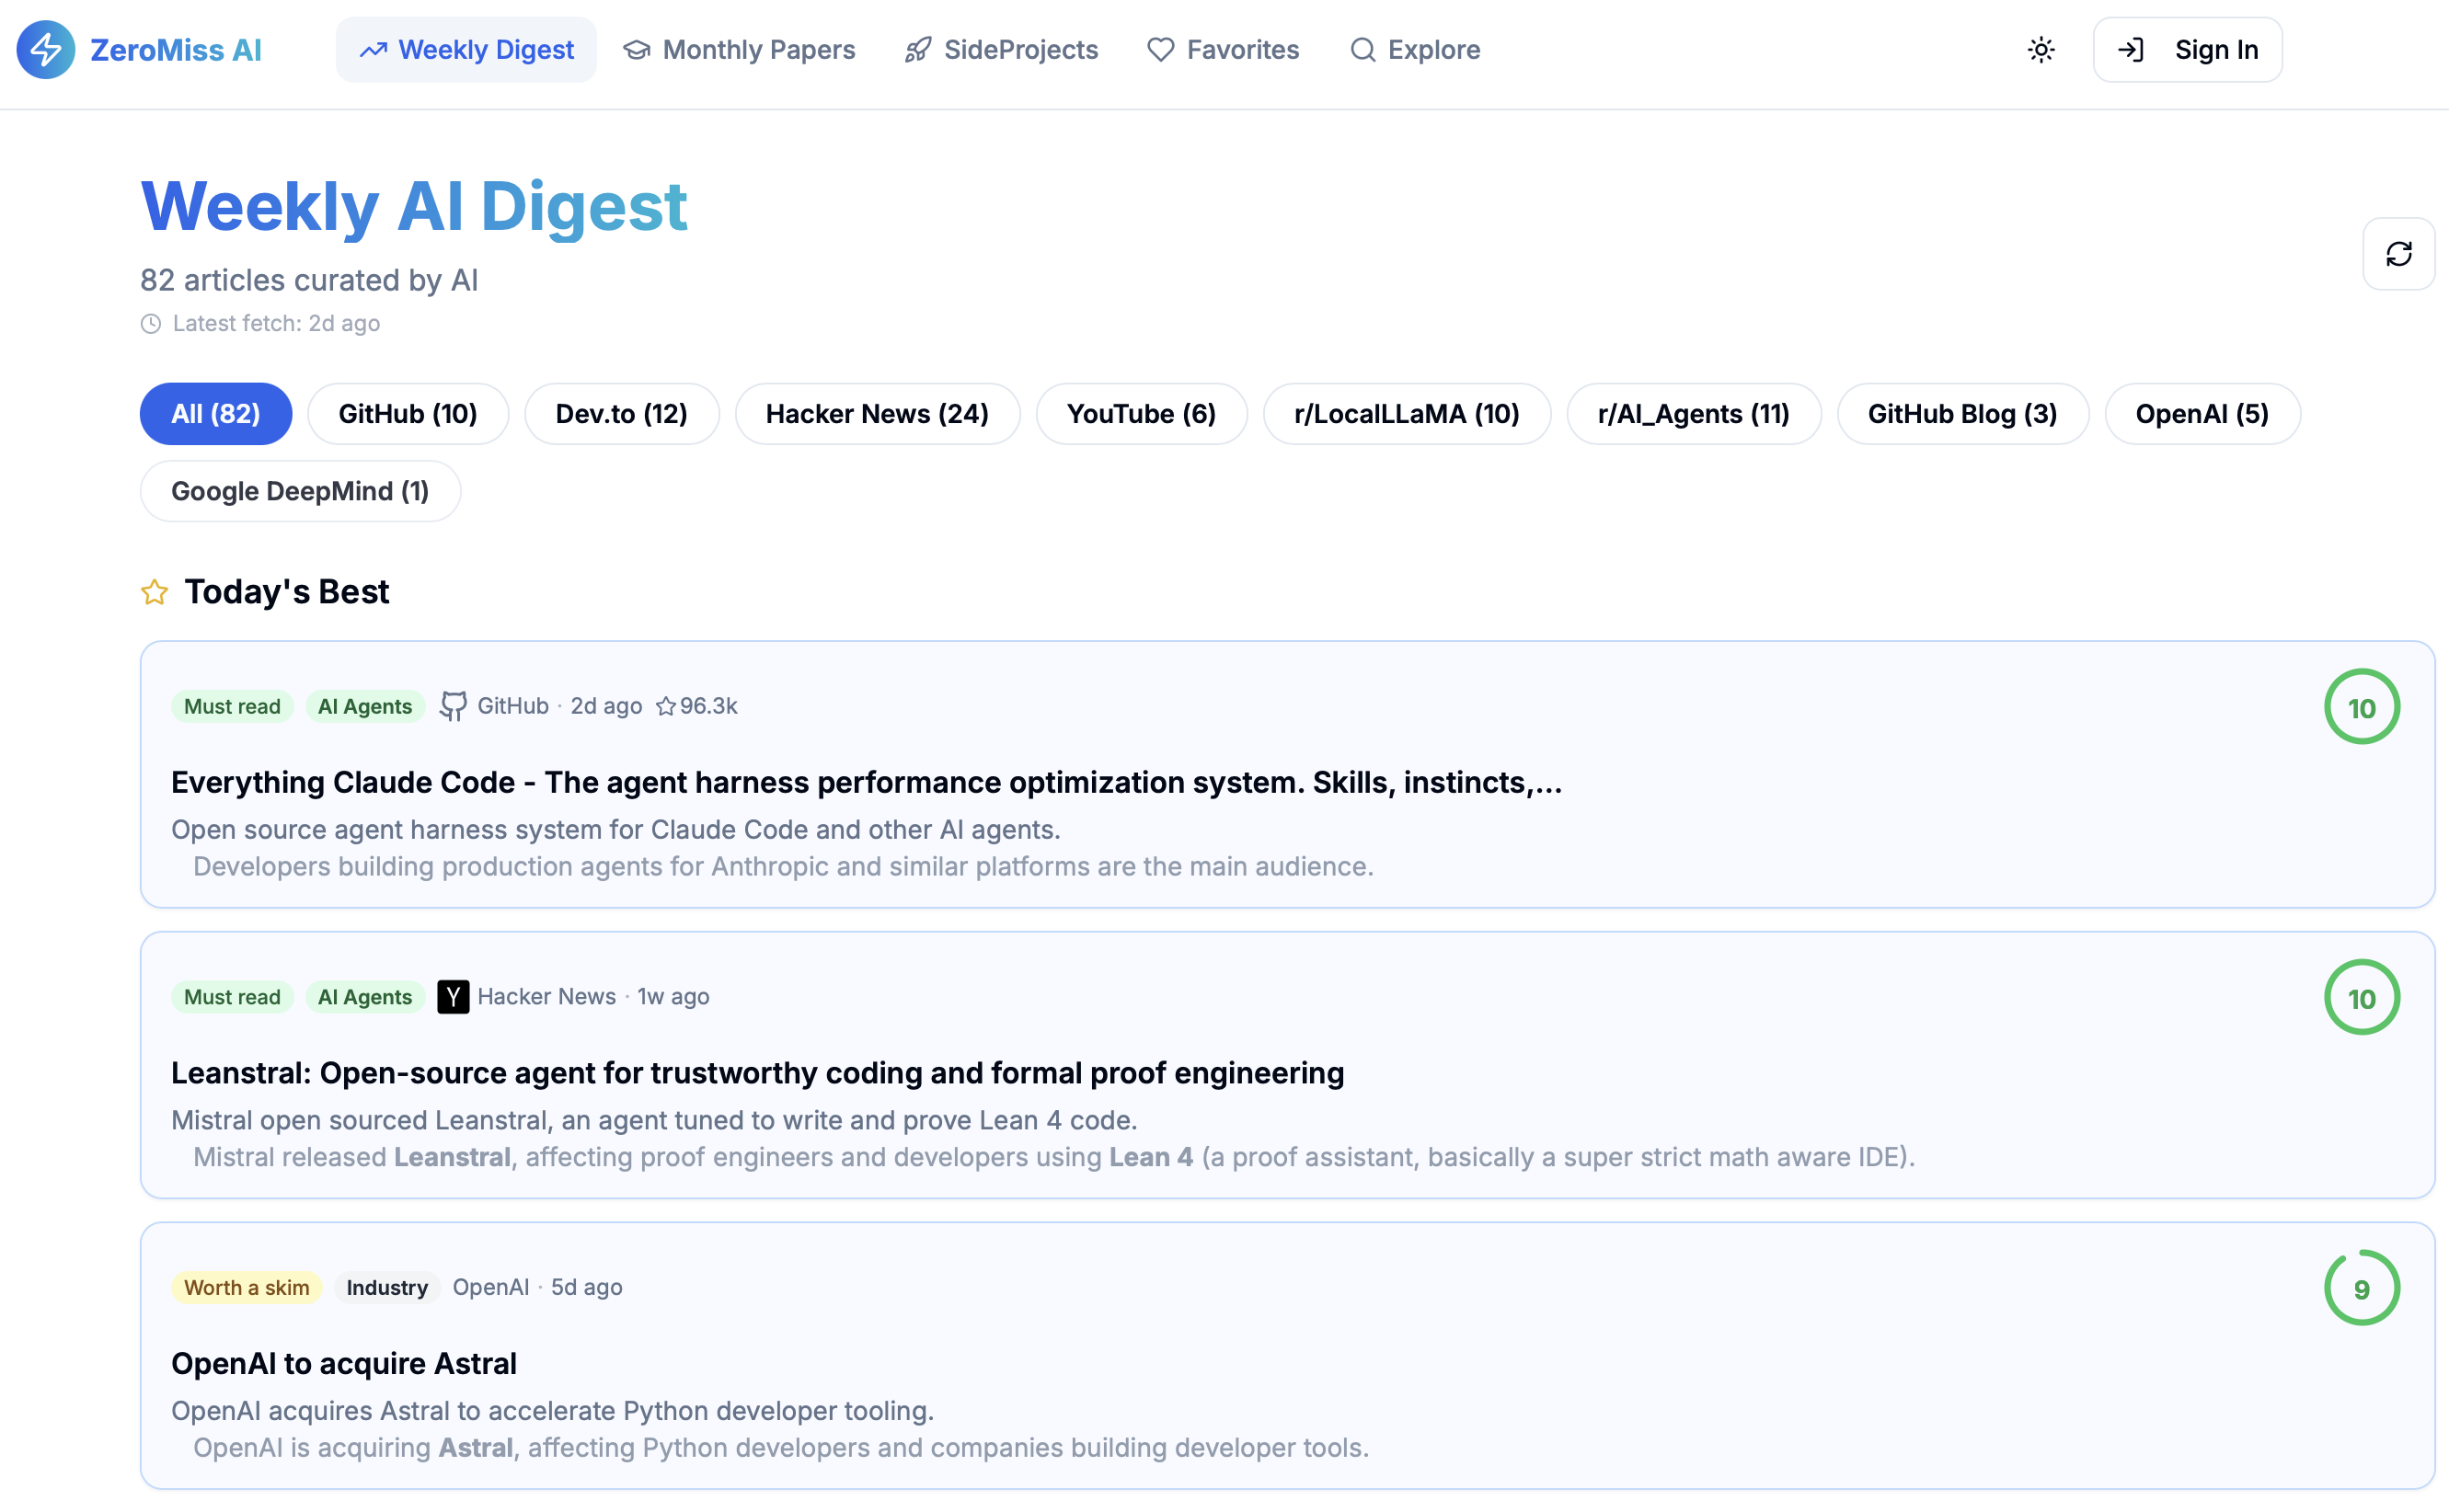Open the OpenAI to acquire Astral article
Screen dimensions: 2449x1512
pos(344,1363)
